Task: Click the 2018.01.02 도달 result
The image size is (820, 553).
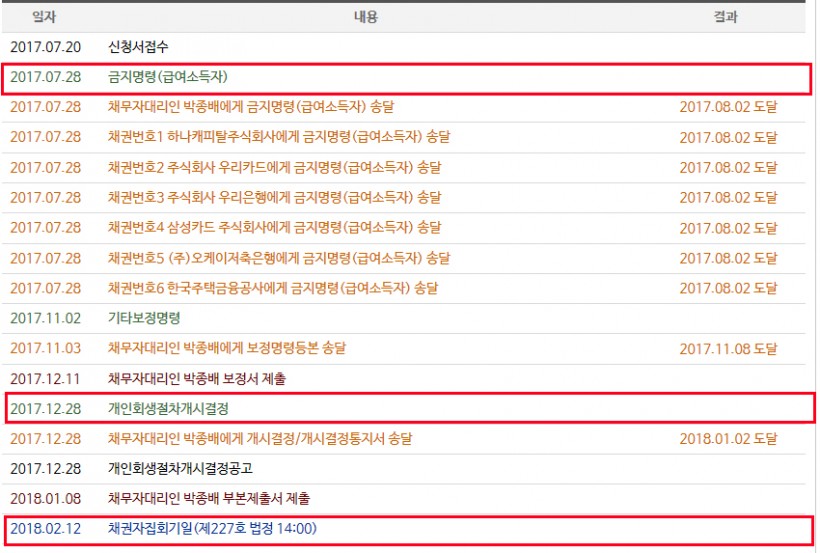Action: click(x=728, y=438)
